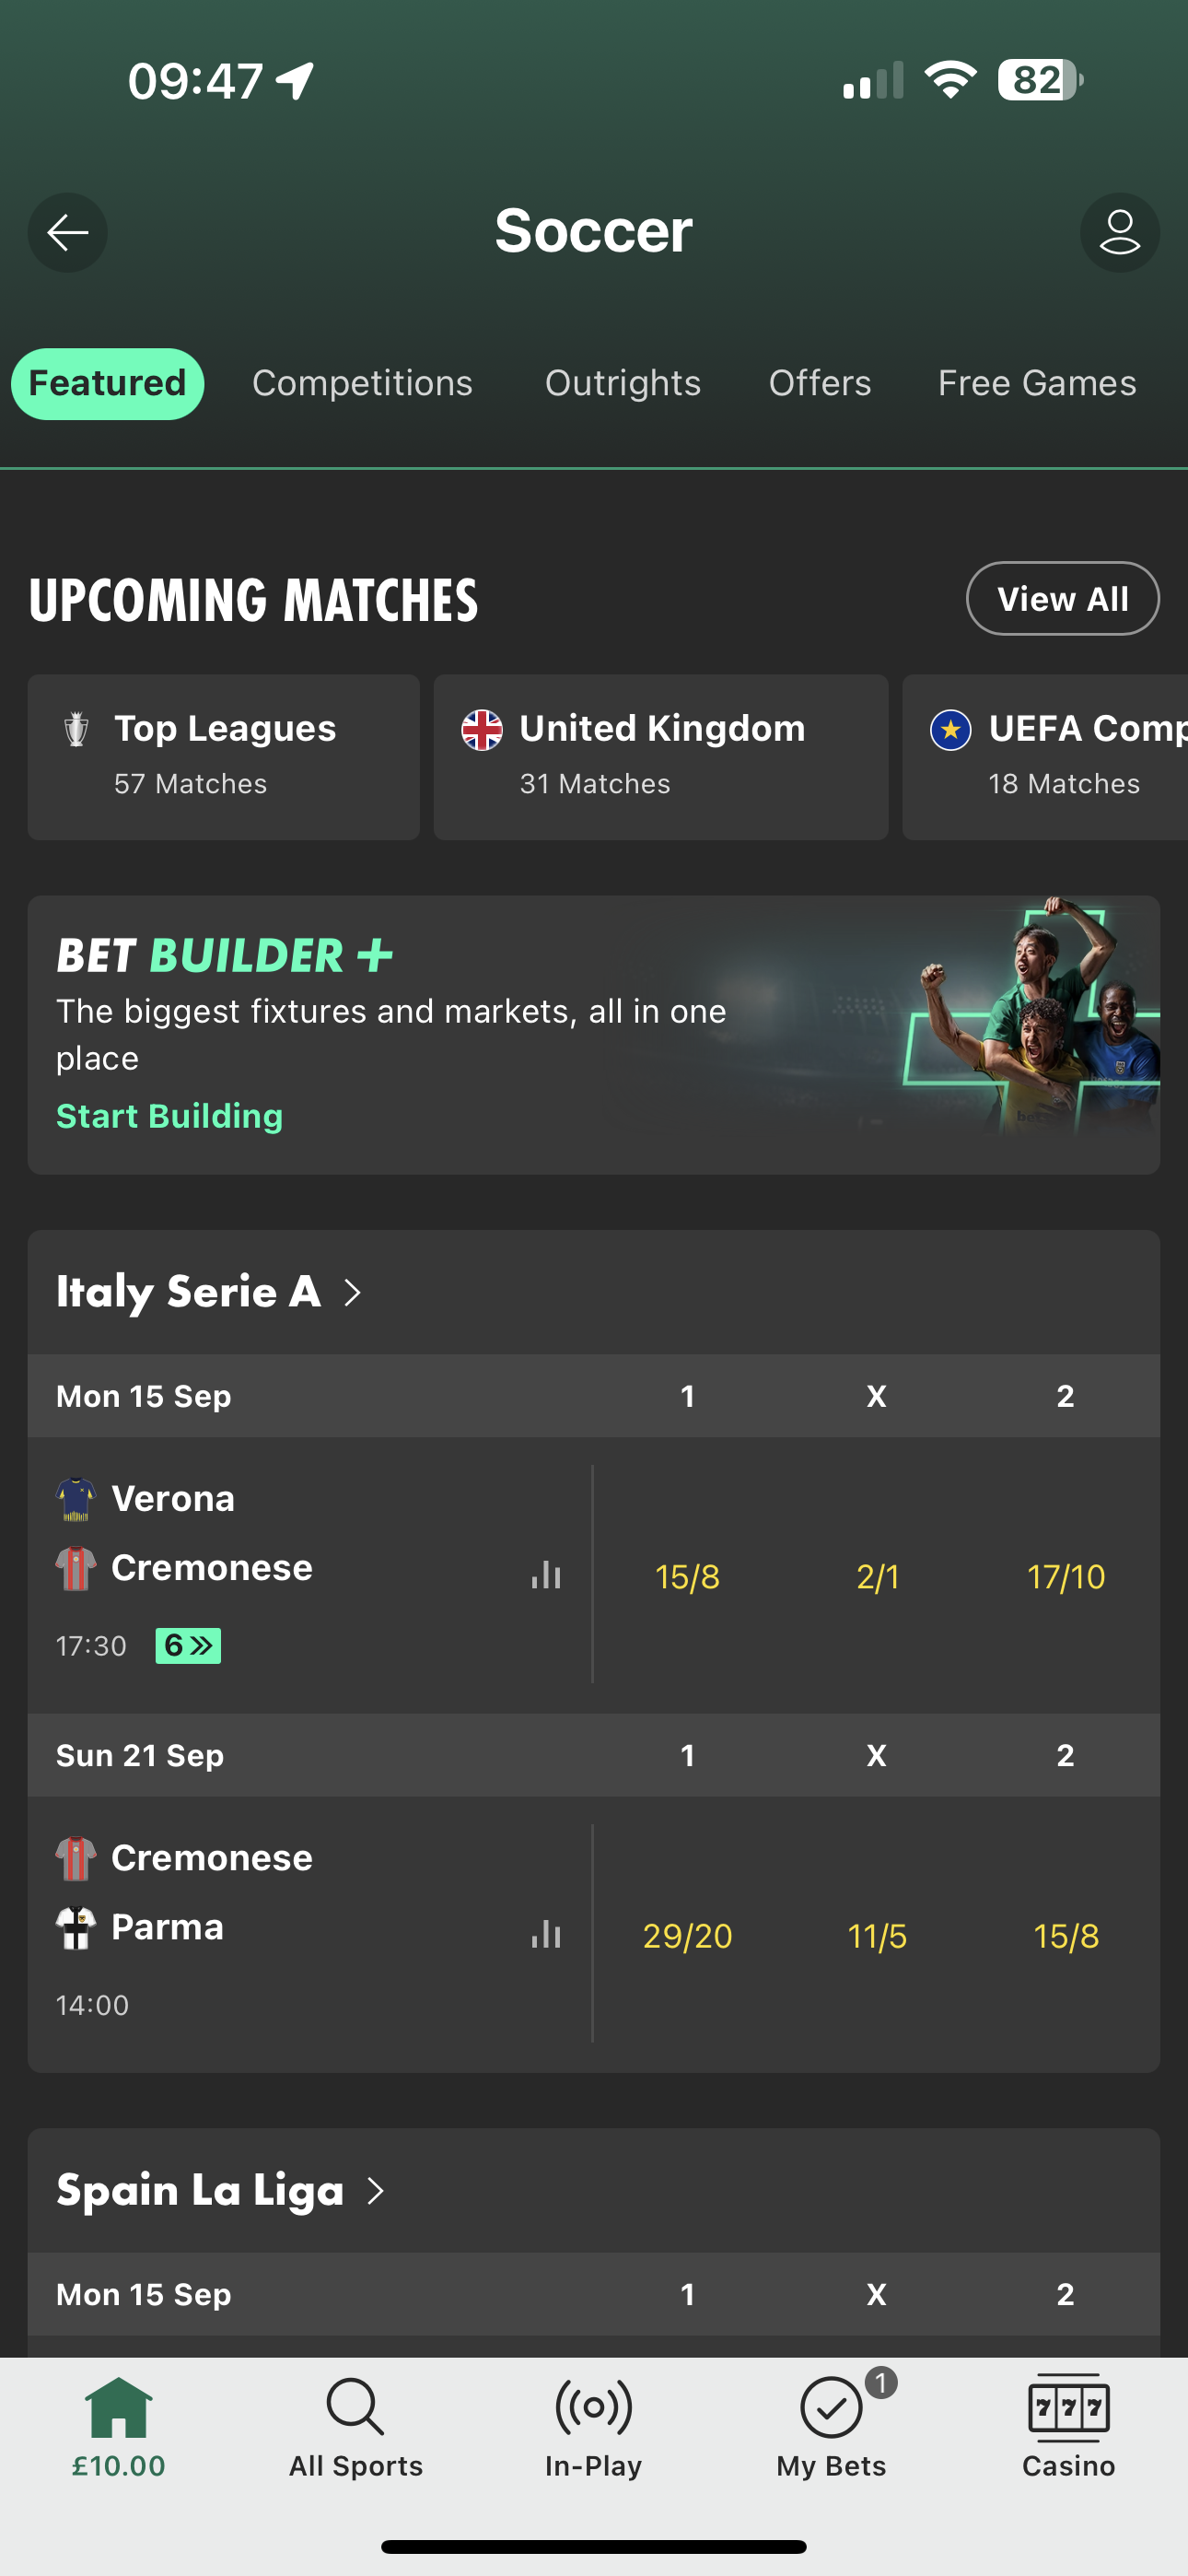Open the 6 bet builder markets badge
The image size is (1188, 2576).
188,1643
